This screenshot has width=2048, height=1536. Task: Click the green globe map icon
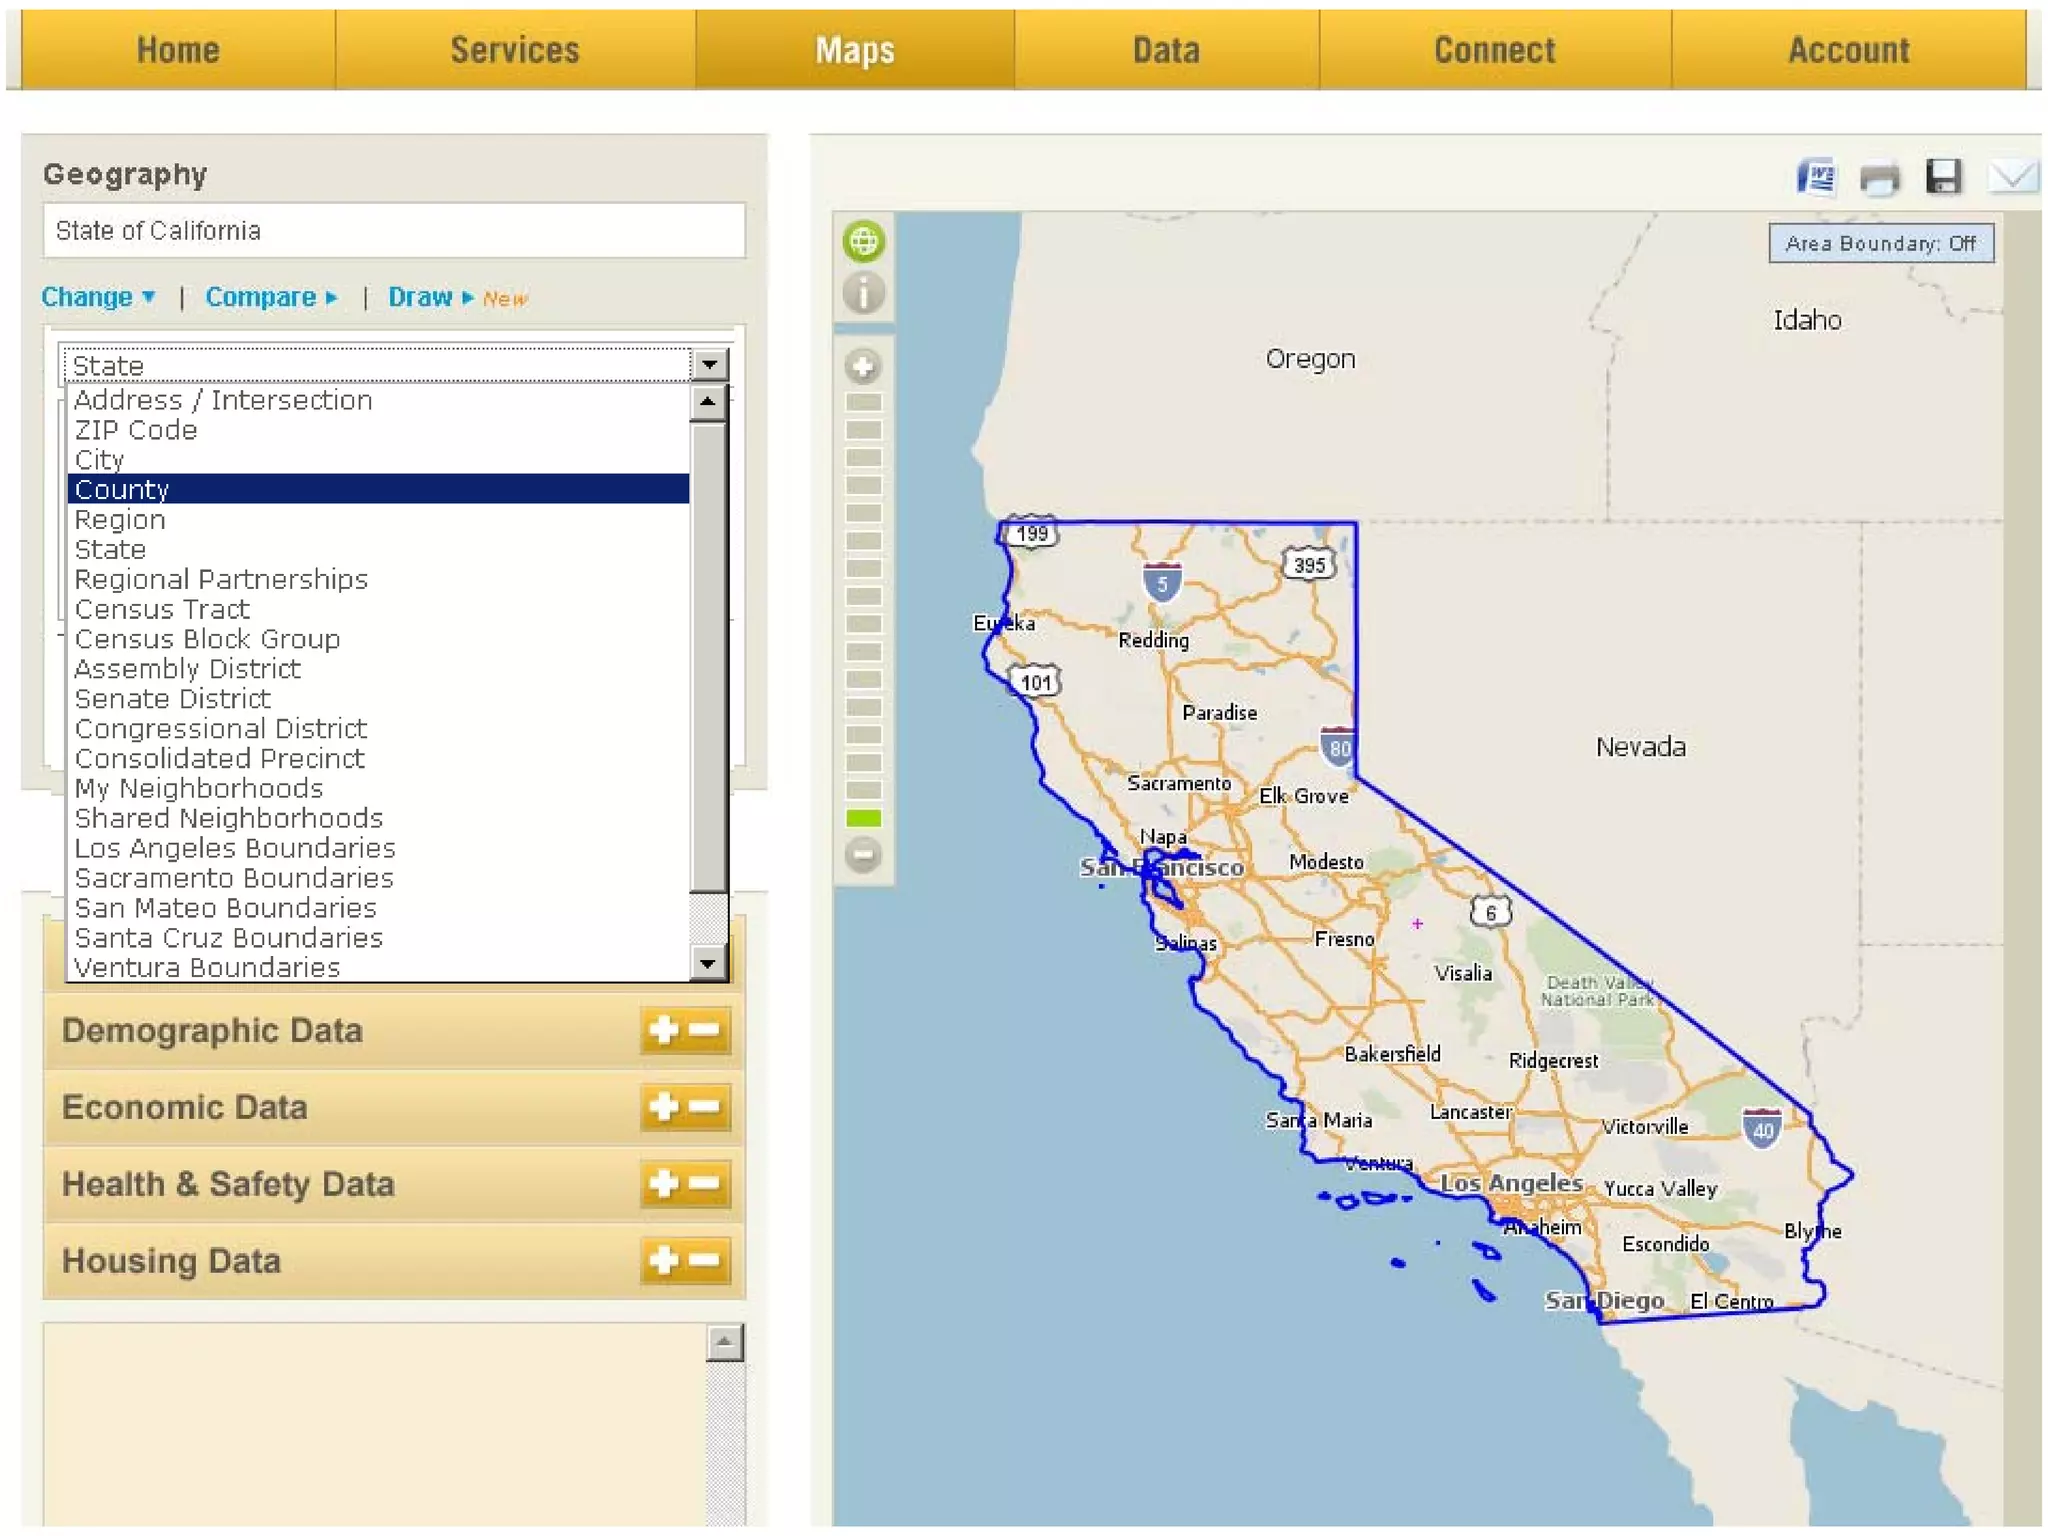click(863, 241)
